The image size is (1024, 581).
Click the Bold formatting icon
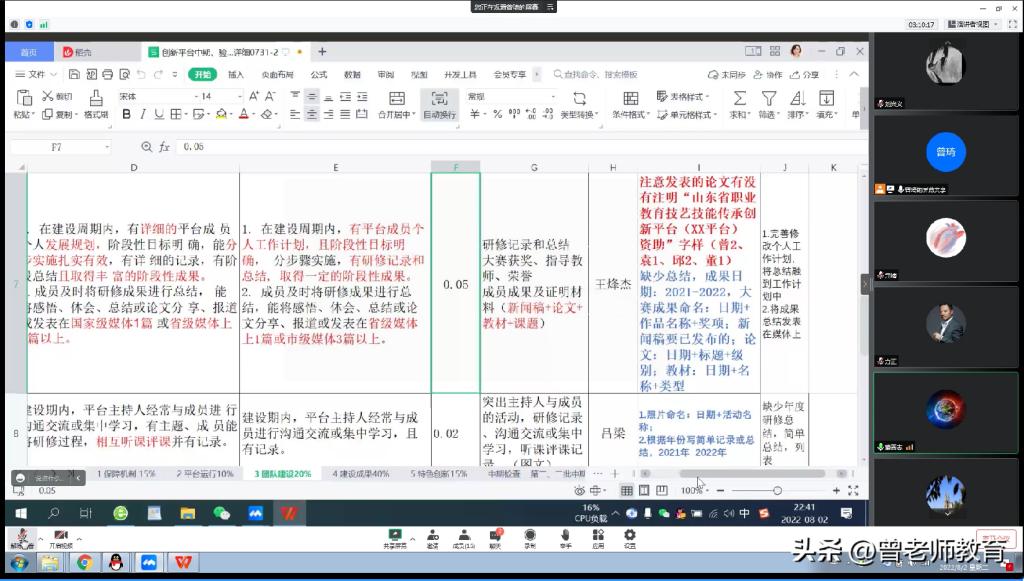click(127, 115)
